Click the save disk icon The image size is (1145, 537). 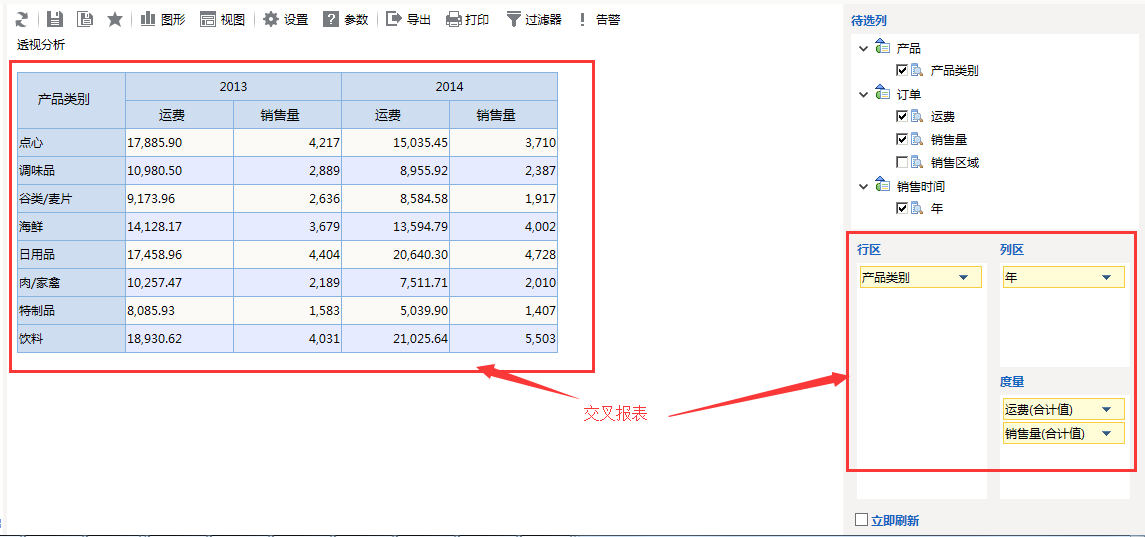55,20
